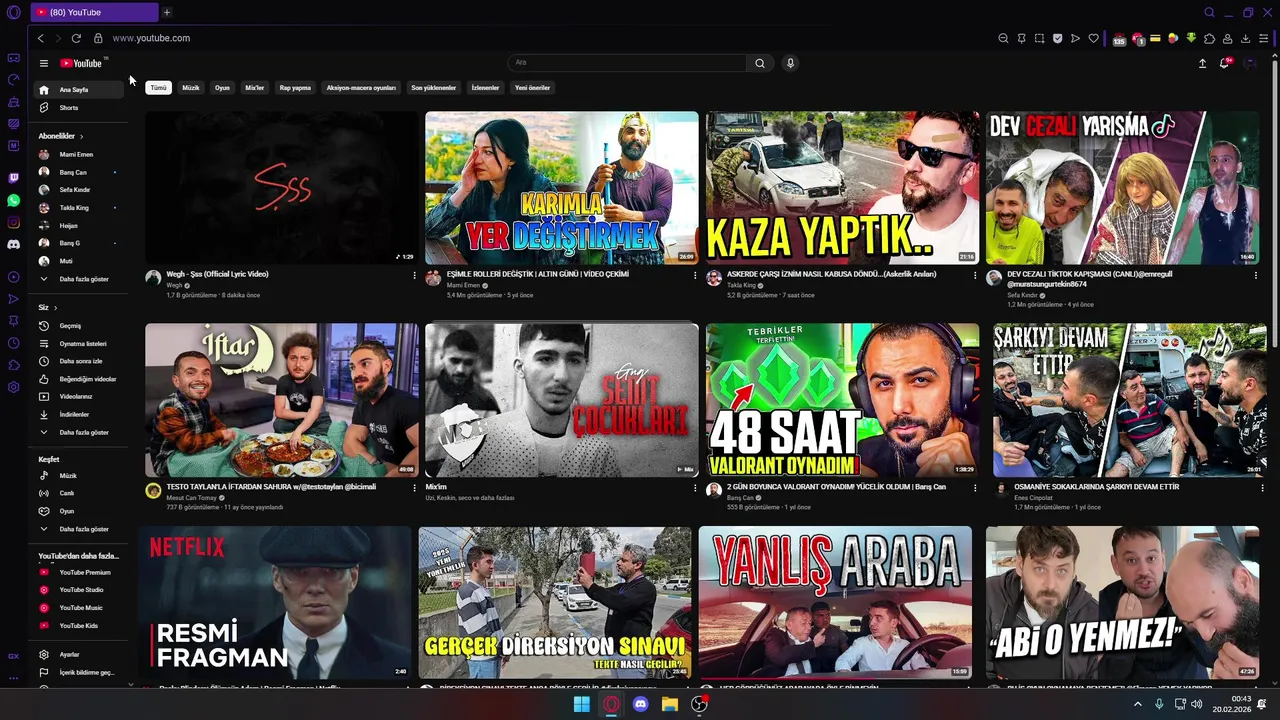1280x720 pixels.
Task: Open Twitch in the Opera GX sidebar
Action: (13, 178)
